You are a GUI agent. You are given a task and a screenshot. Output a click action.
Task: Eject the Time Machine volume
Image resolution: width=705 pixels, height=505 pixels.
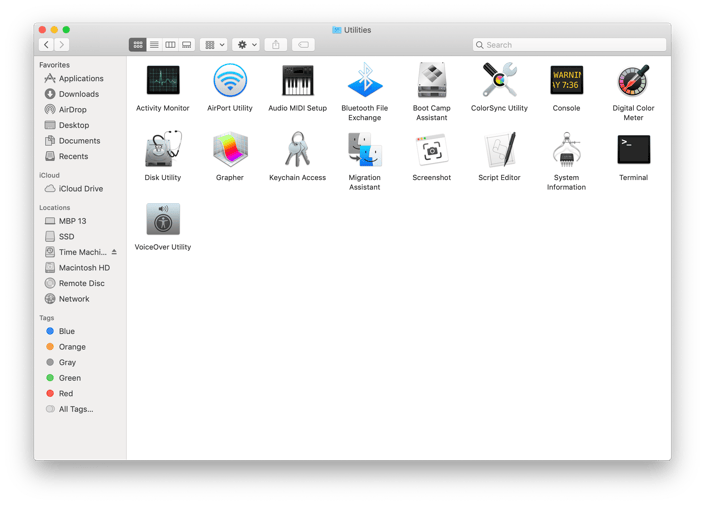[114, 252]
